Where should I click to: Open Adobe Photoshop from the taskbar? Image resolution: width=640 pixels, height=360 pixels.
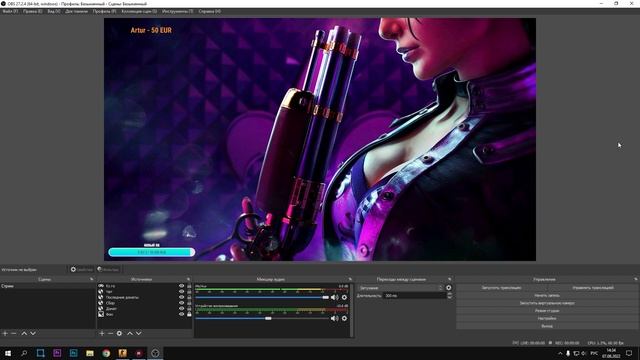tap(73, 353)
